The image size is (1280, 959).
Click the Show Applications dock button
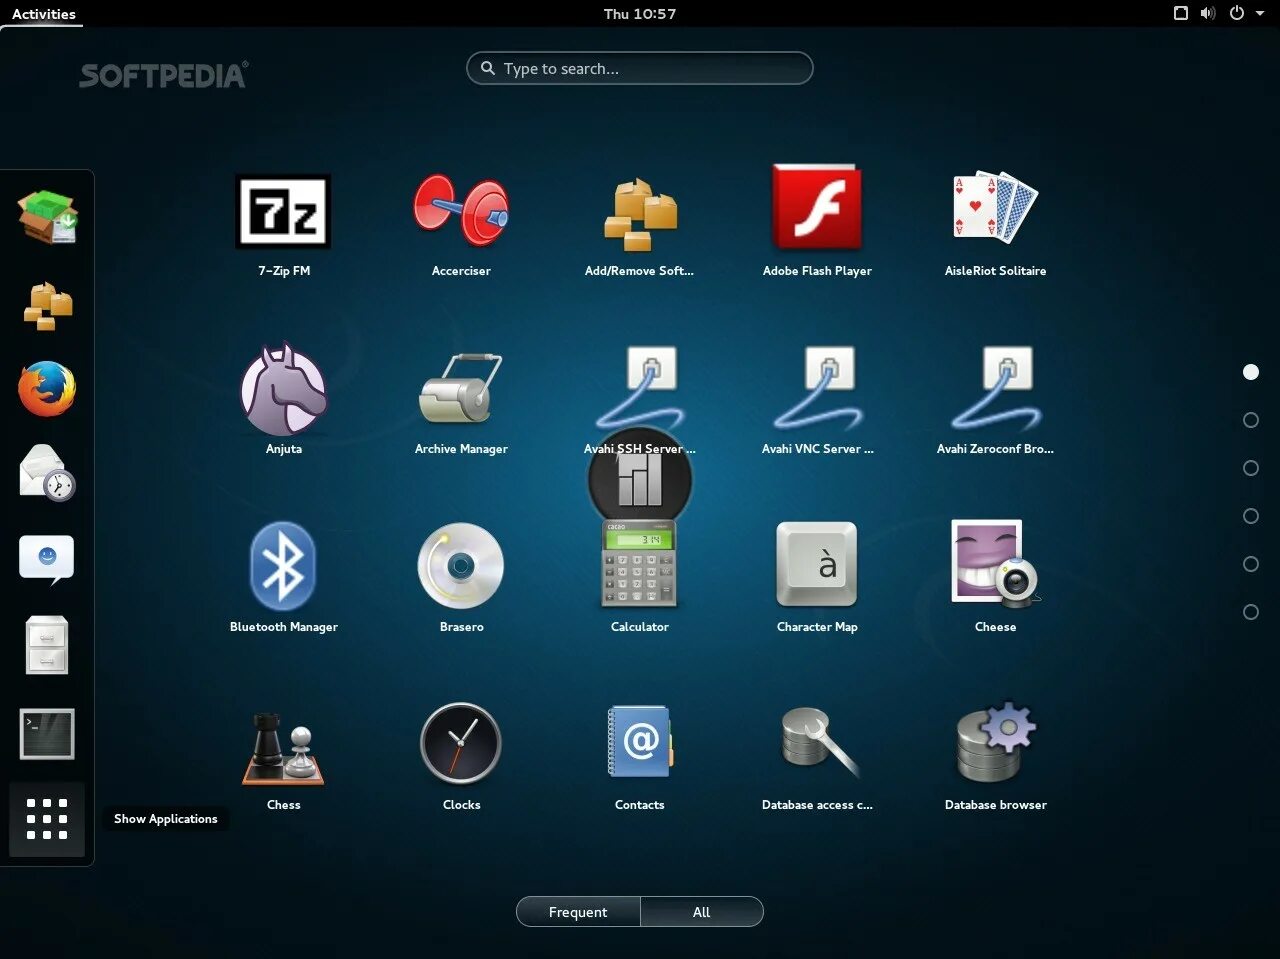click(x=46, y=820)
